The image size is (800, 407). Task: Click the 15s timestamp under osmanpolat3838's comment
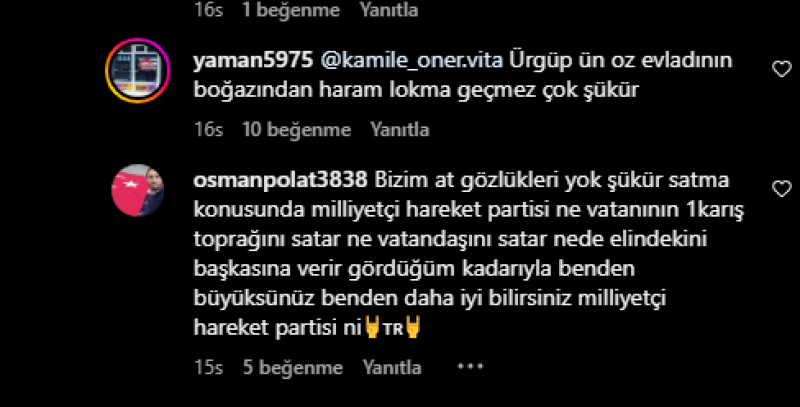(x=208, y=367)
